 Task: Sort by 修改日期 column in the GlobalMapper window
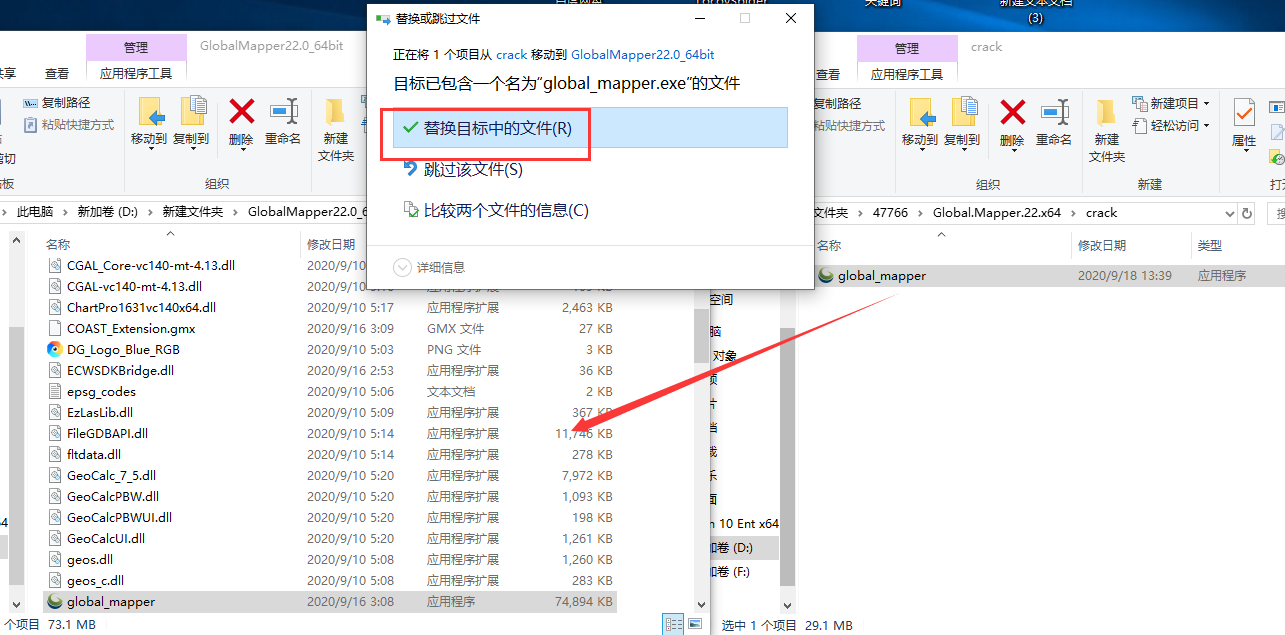[331, 244]
